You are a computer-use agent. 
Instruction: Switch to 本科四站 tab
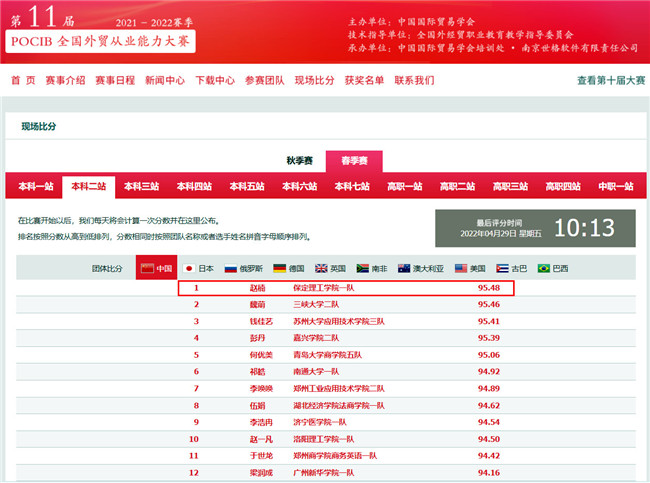click(x=194, y=187)
